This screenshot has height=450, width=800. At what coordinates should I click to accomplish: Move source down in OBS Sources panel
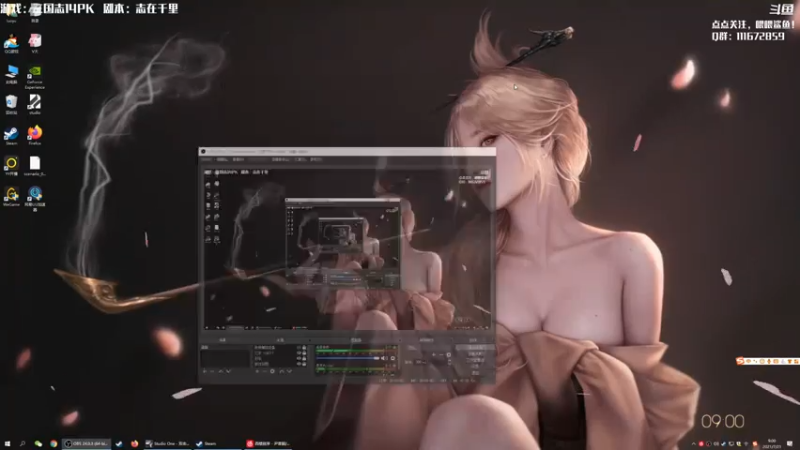289,371
